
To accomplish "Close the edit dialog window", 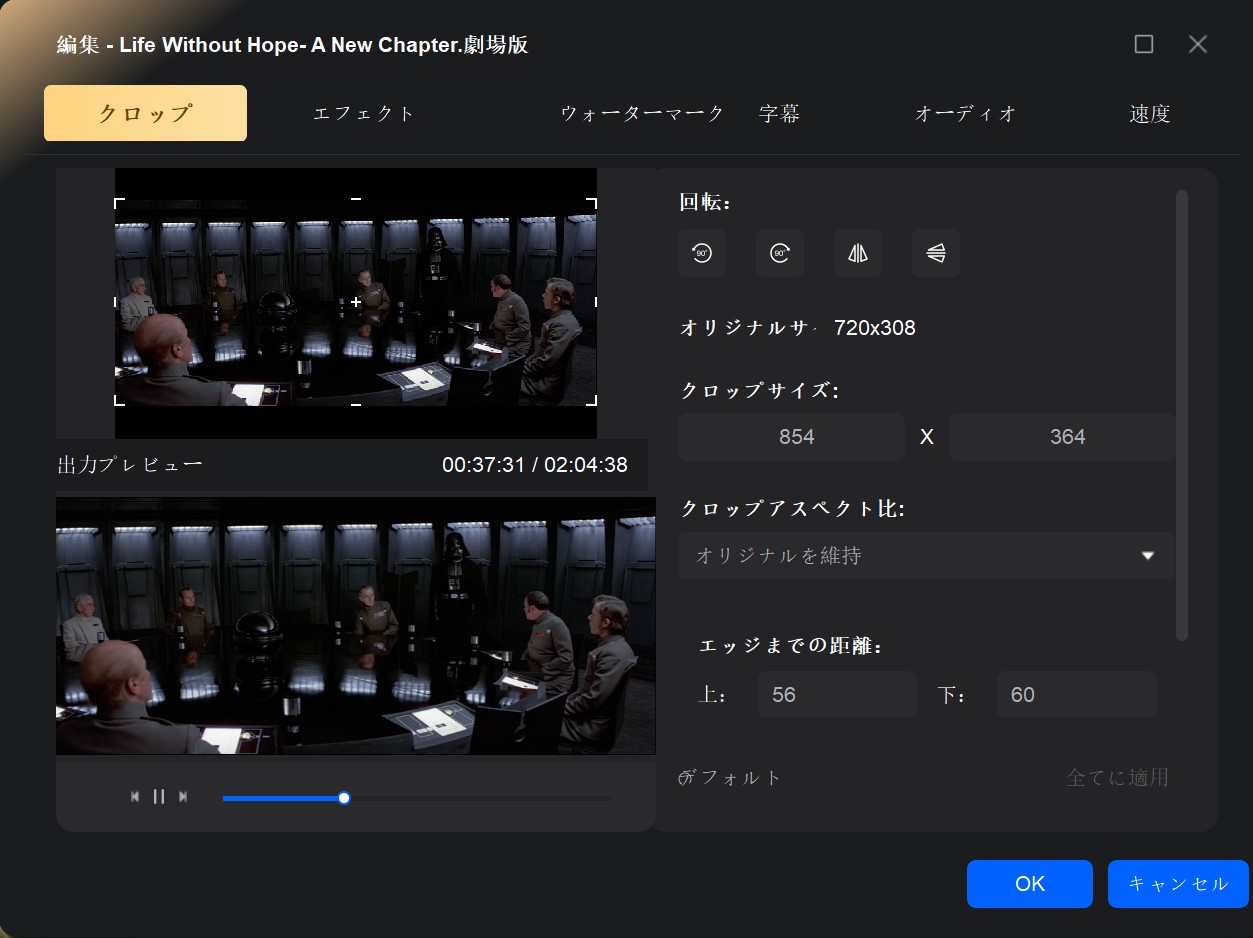I will coord(1198,44).
